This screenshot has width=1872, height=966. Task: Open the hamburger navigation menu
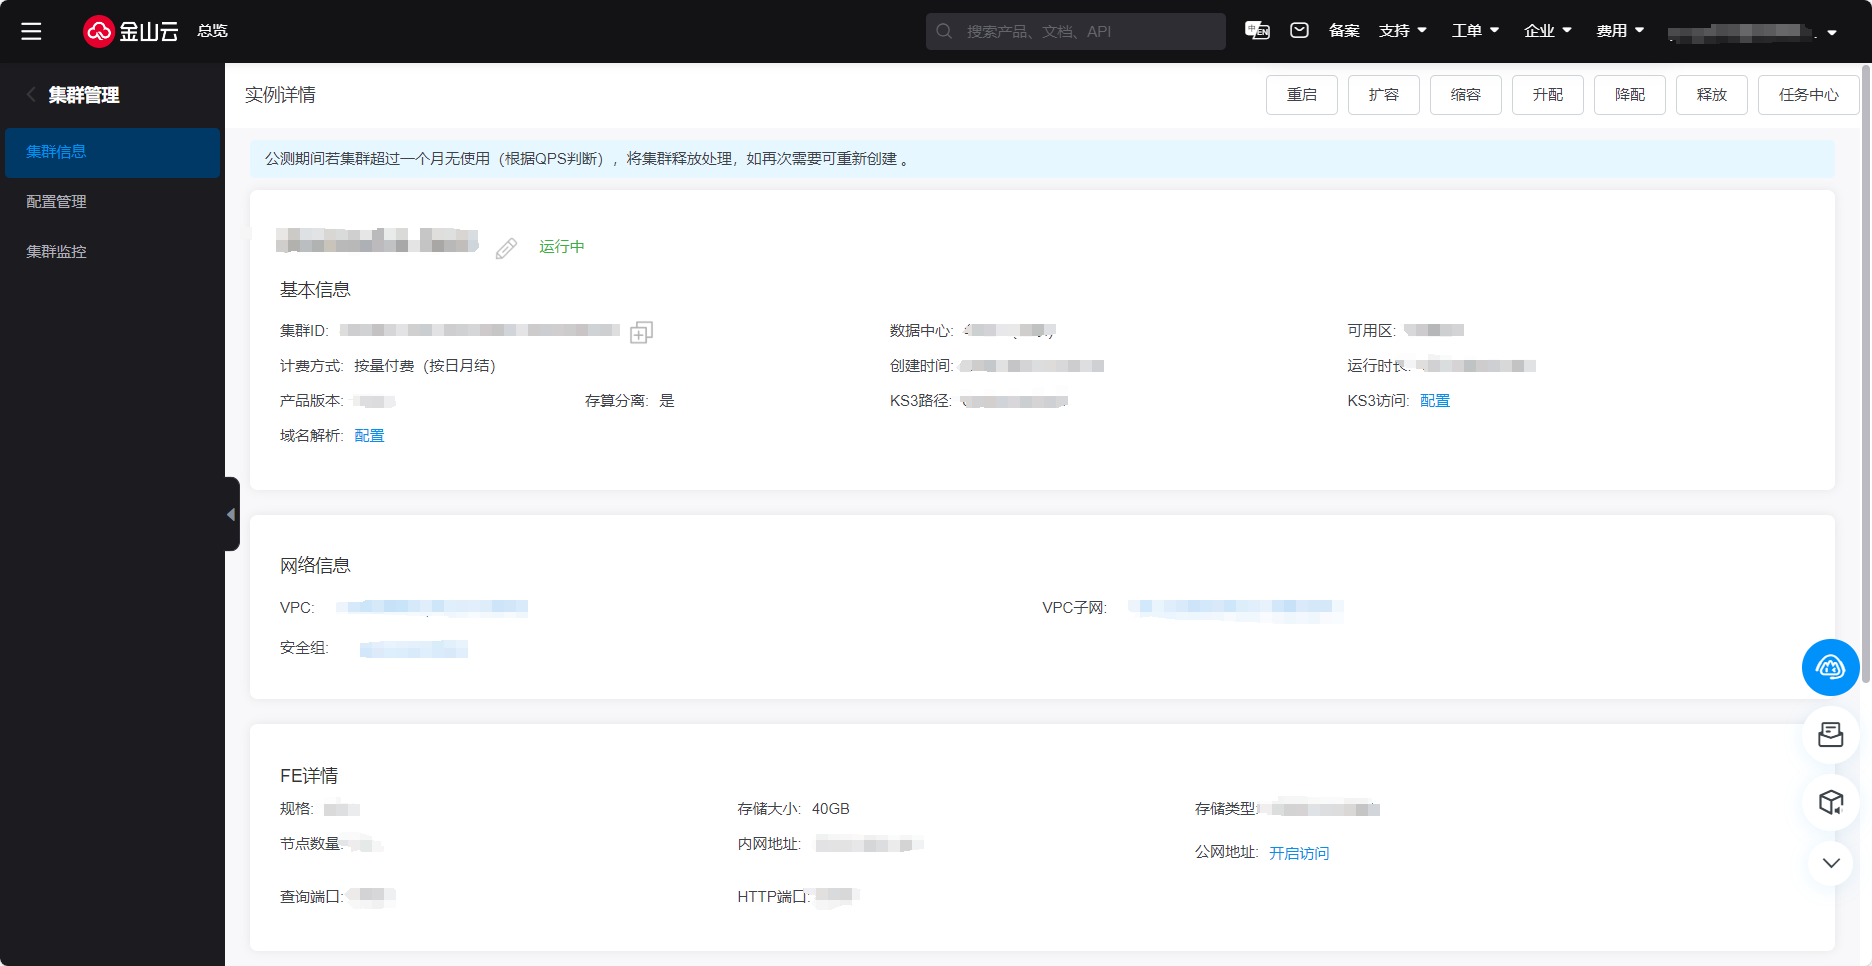(x=31, y=31)
